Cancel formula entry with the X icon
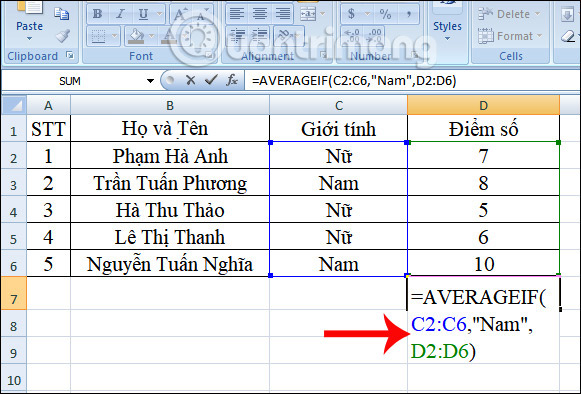 tap(190, 80)
